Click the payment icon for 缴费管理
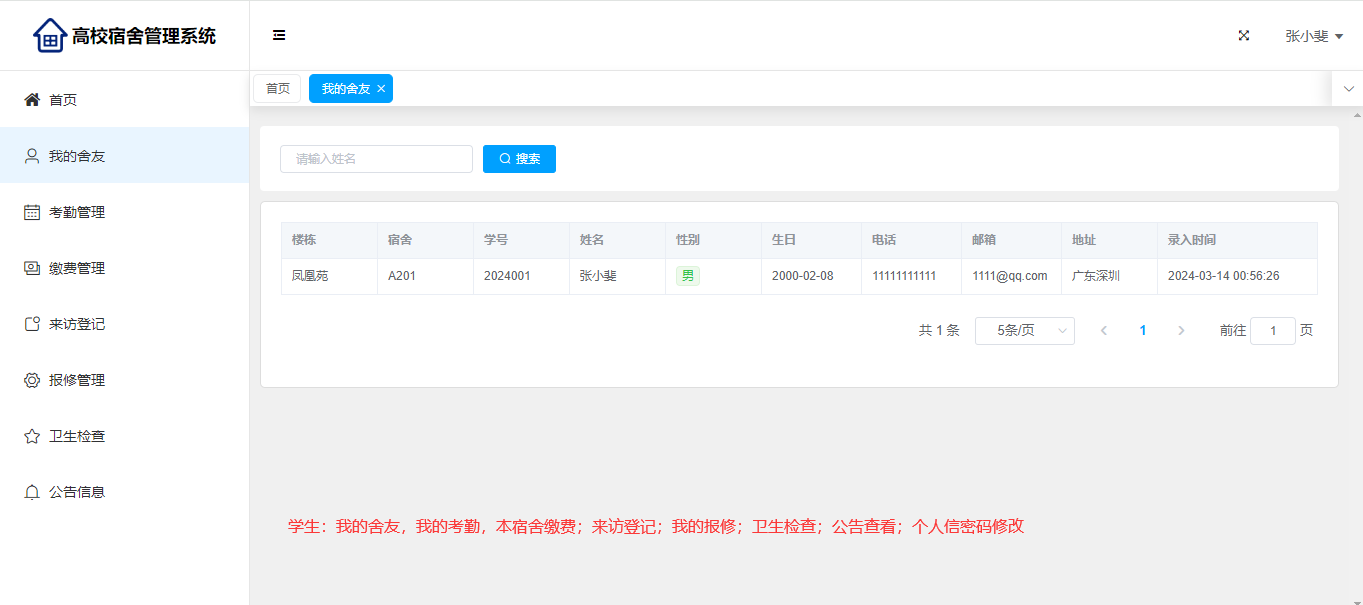This screenshot has width=1363, height=605. tap(32, 268)
